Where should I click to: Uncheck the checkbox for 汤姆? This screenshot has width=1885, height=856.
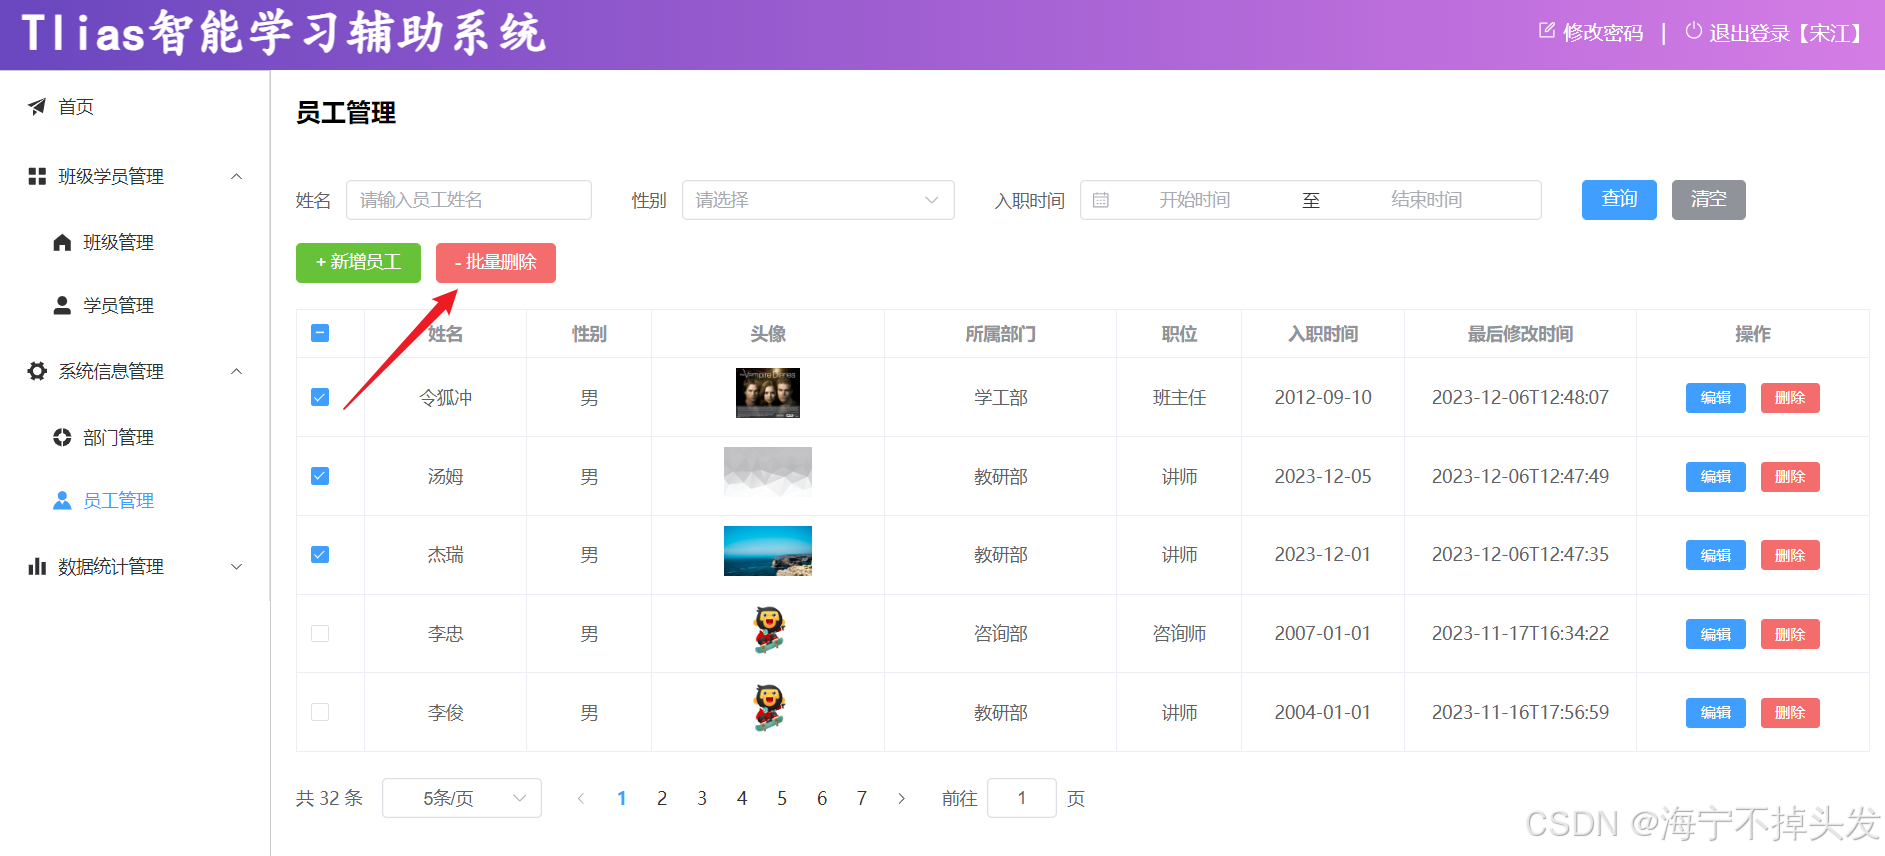coord(320,476)
